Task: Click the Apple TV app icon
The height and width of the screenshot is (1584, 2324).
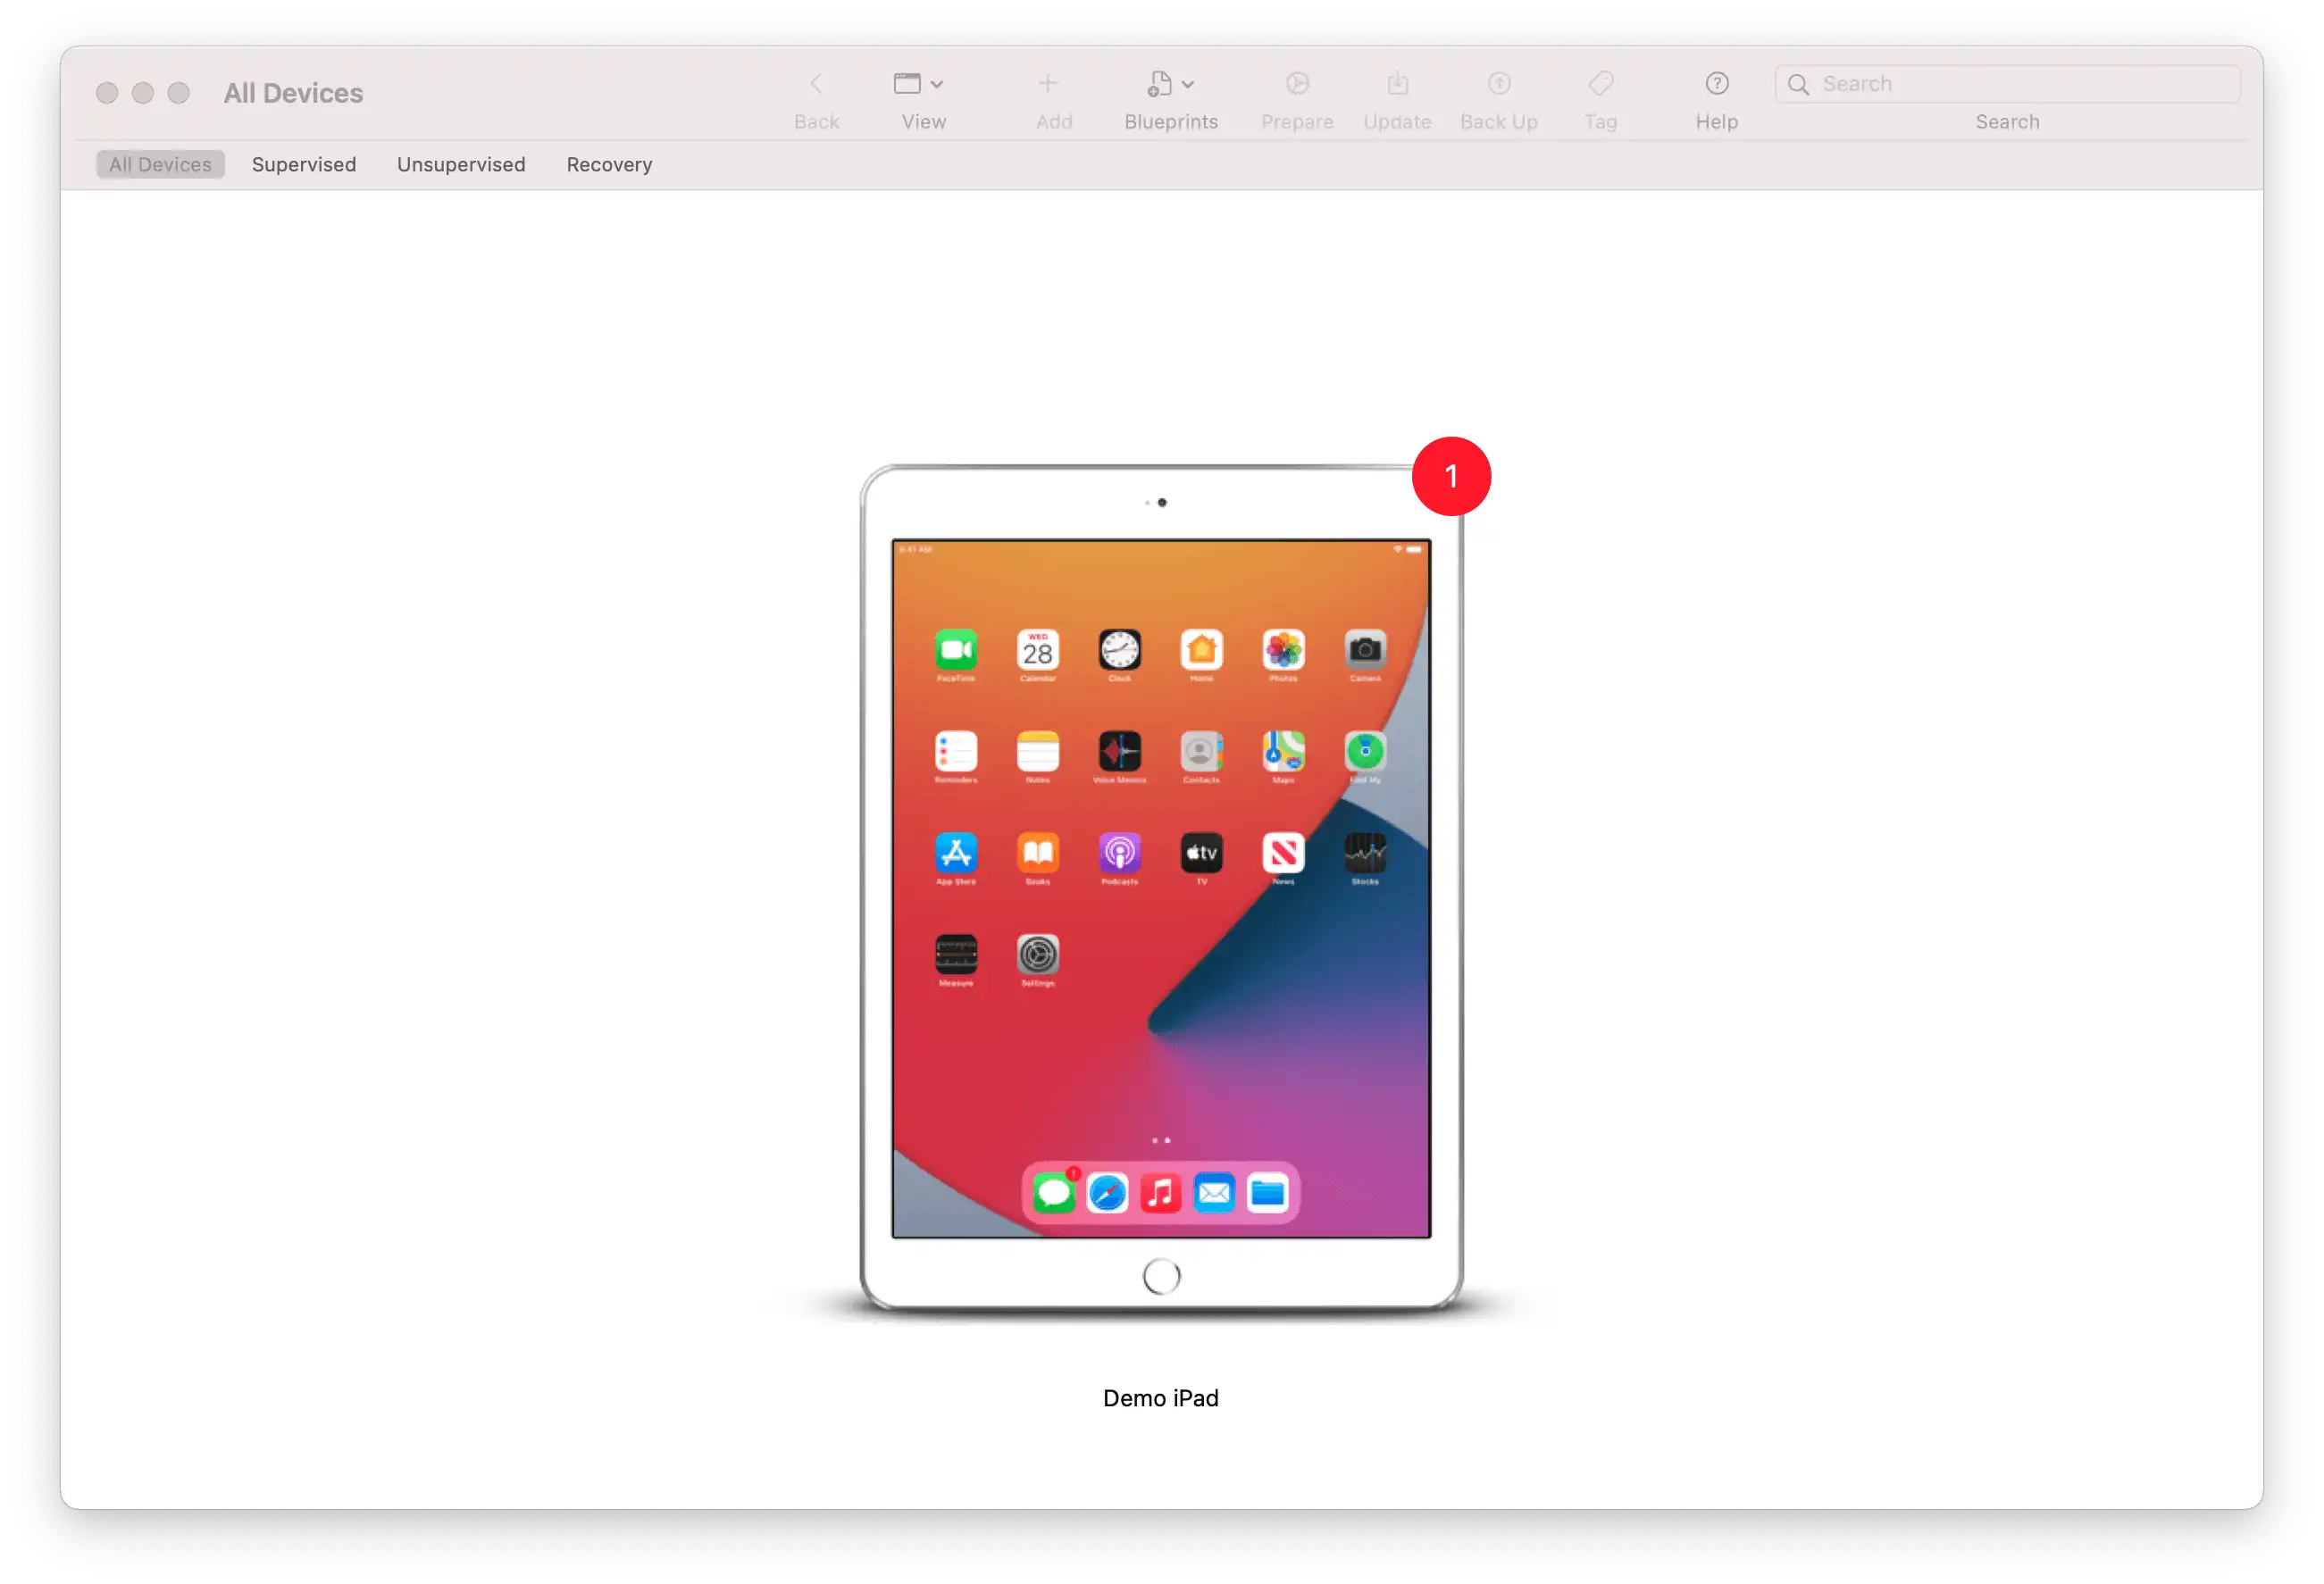Action: pyautogui.click(x=1201, y=853)
